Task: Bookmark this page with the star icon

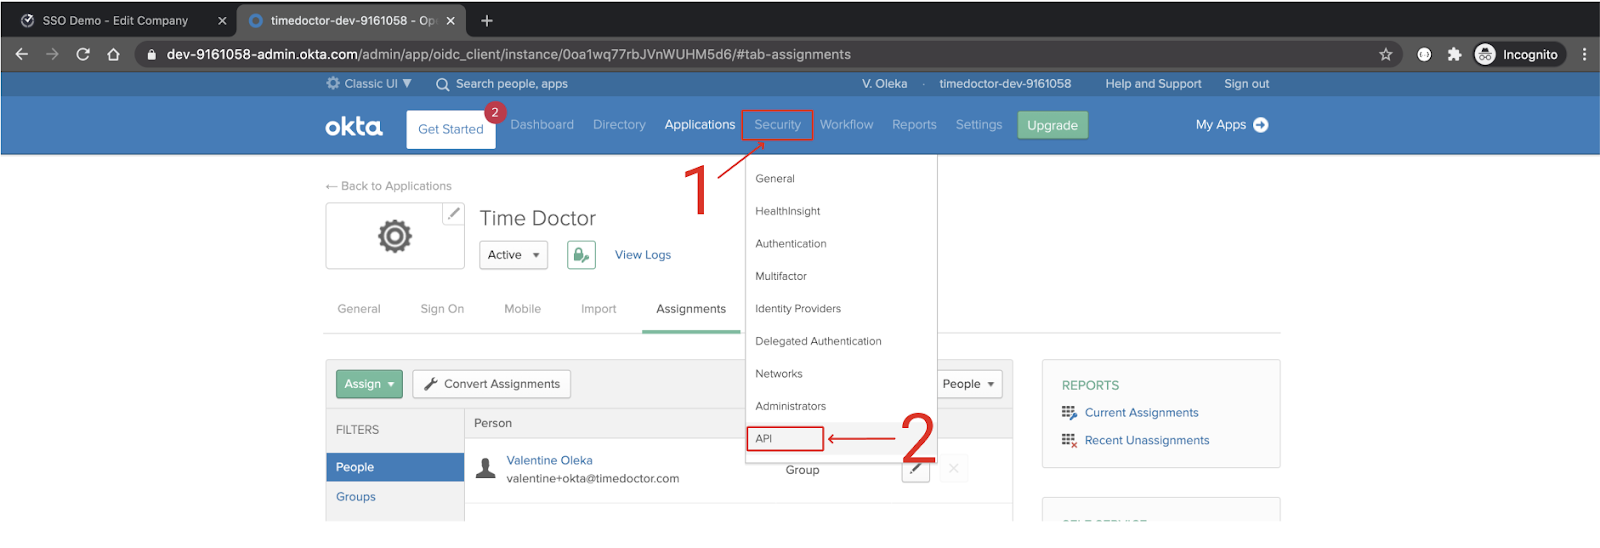Action: (x=1385, y=54)
